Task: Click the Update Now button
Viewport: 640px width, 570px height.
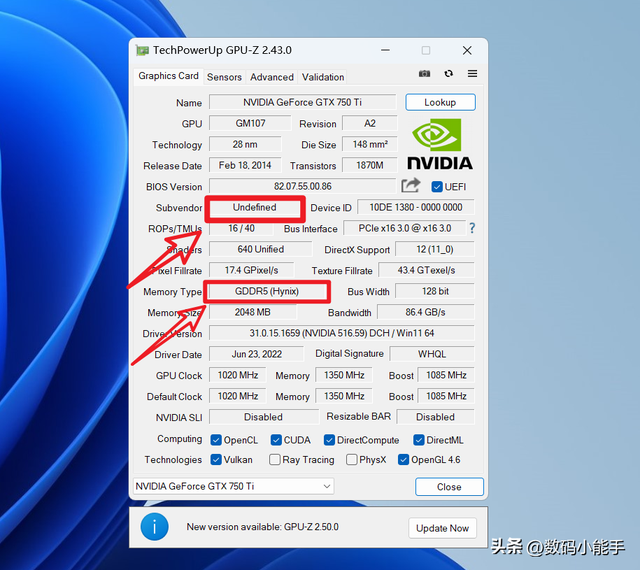Action: point(442,528)
